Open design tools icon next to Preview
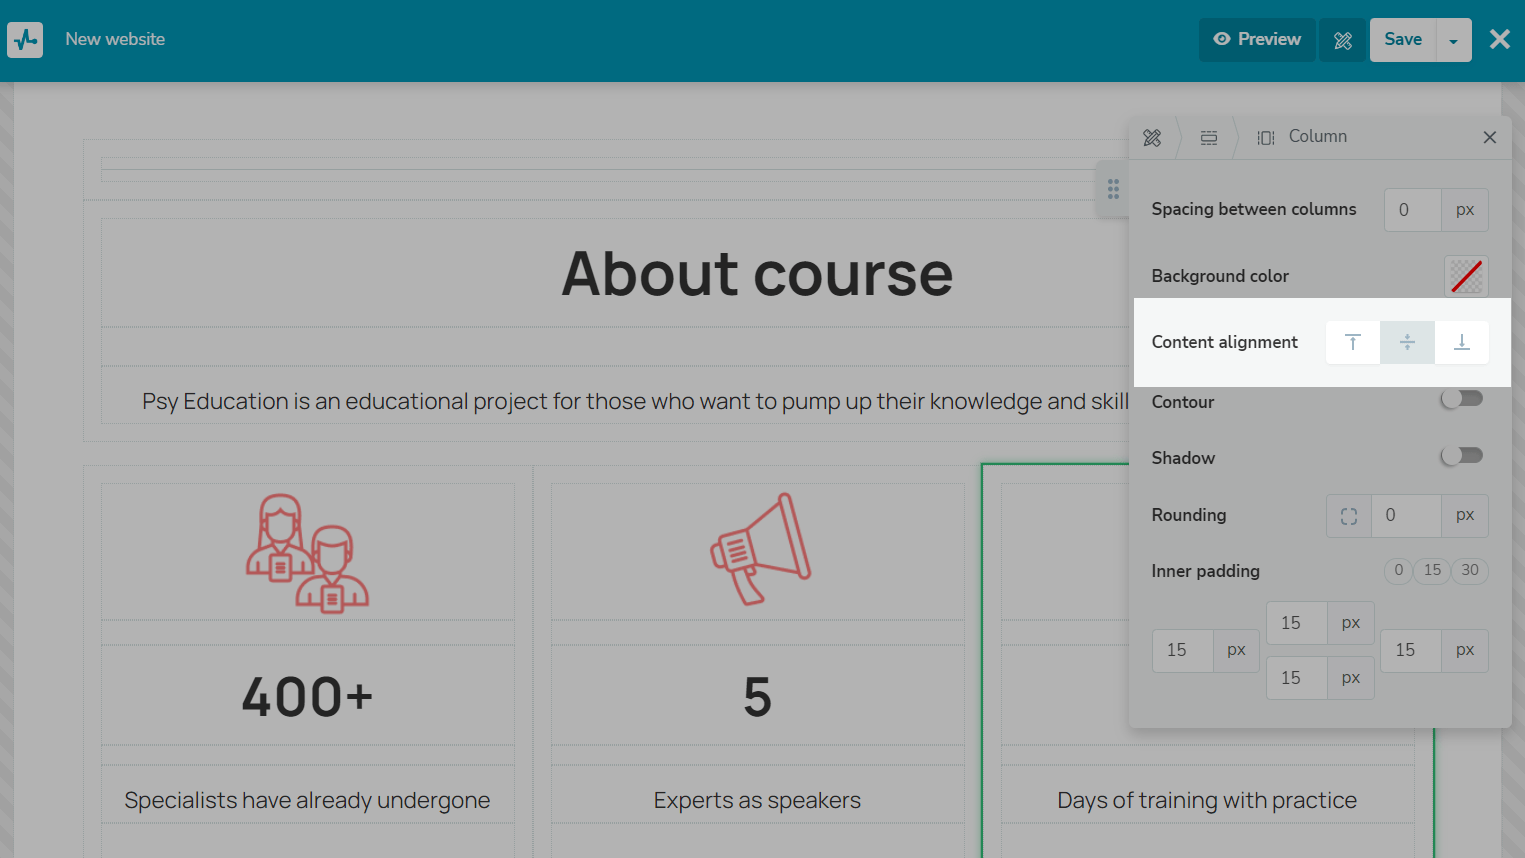 tap(1342, 40)
